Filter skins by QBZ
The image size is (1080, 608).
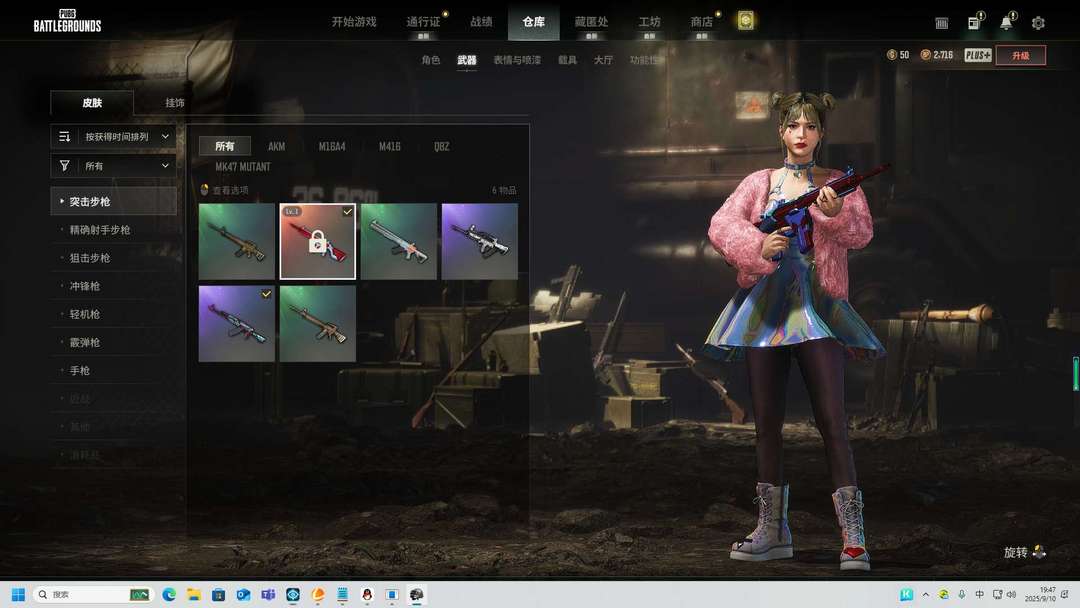point(442,146)
